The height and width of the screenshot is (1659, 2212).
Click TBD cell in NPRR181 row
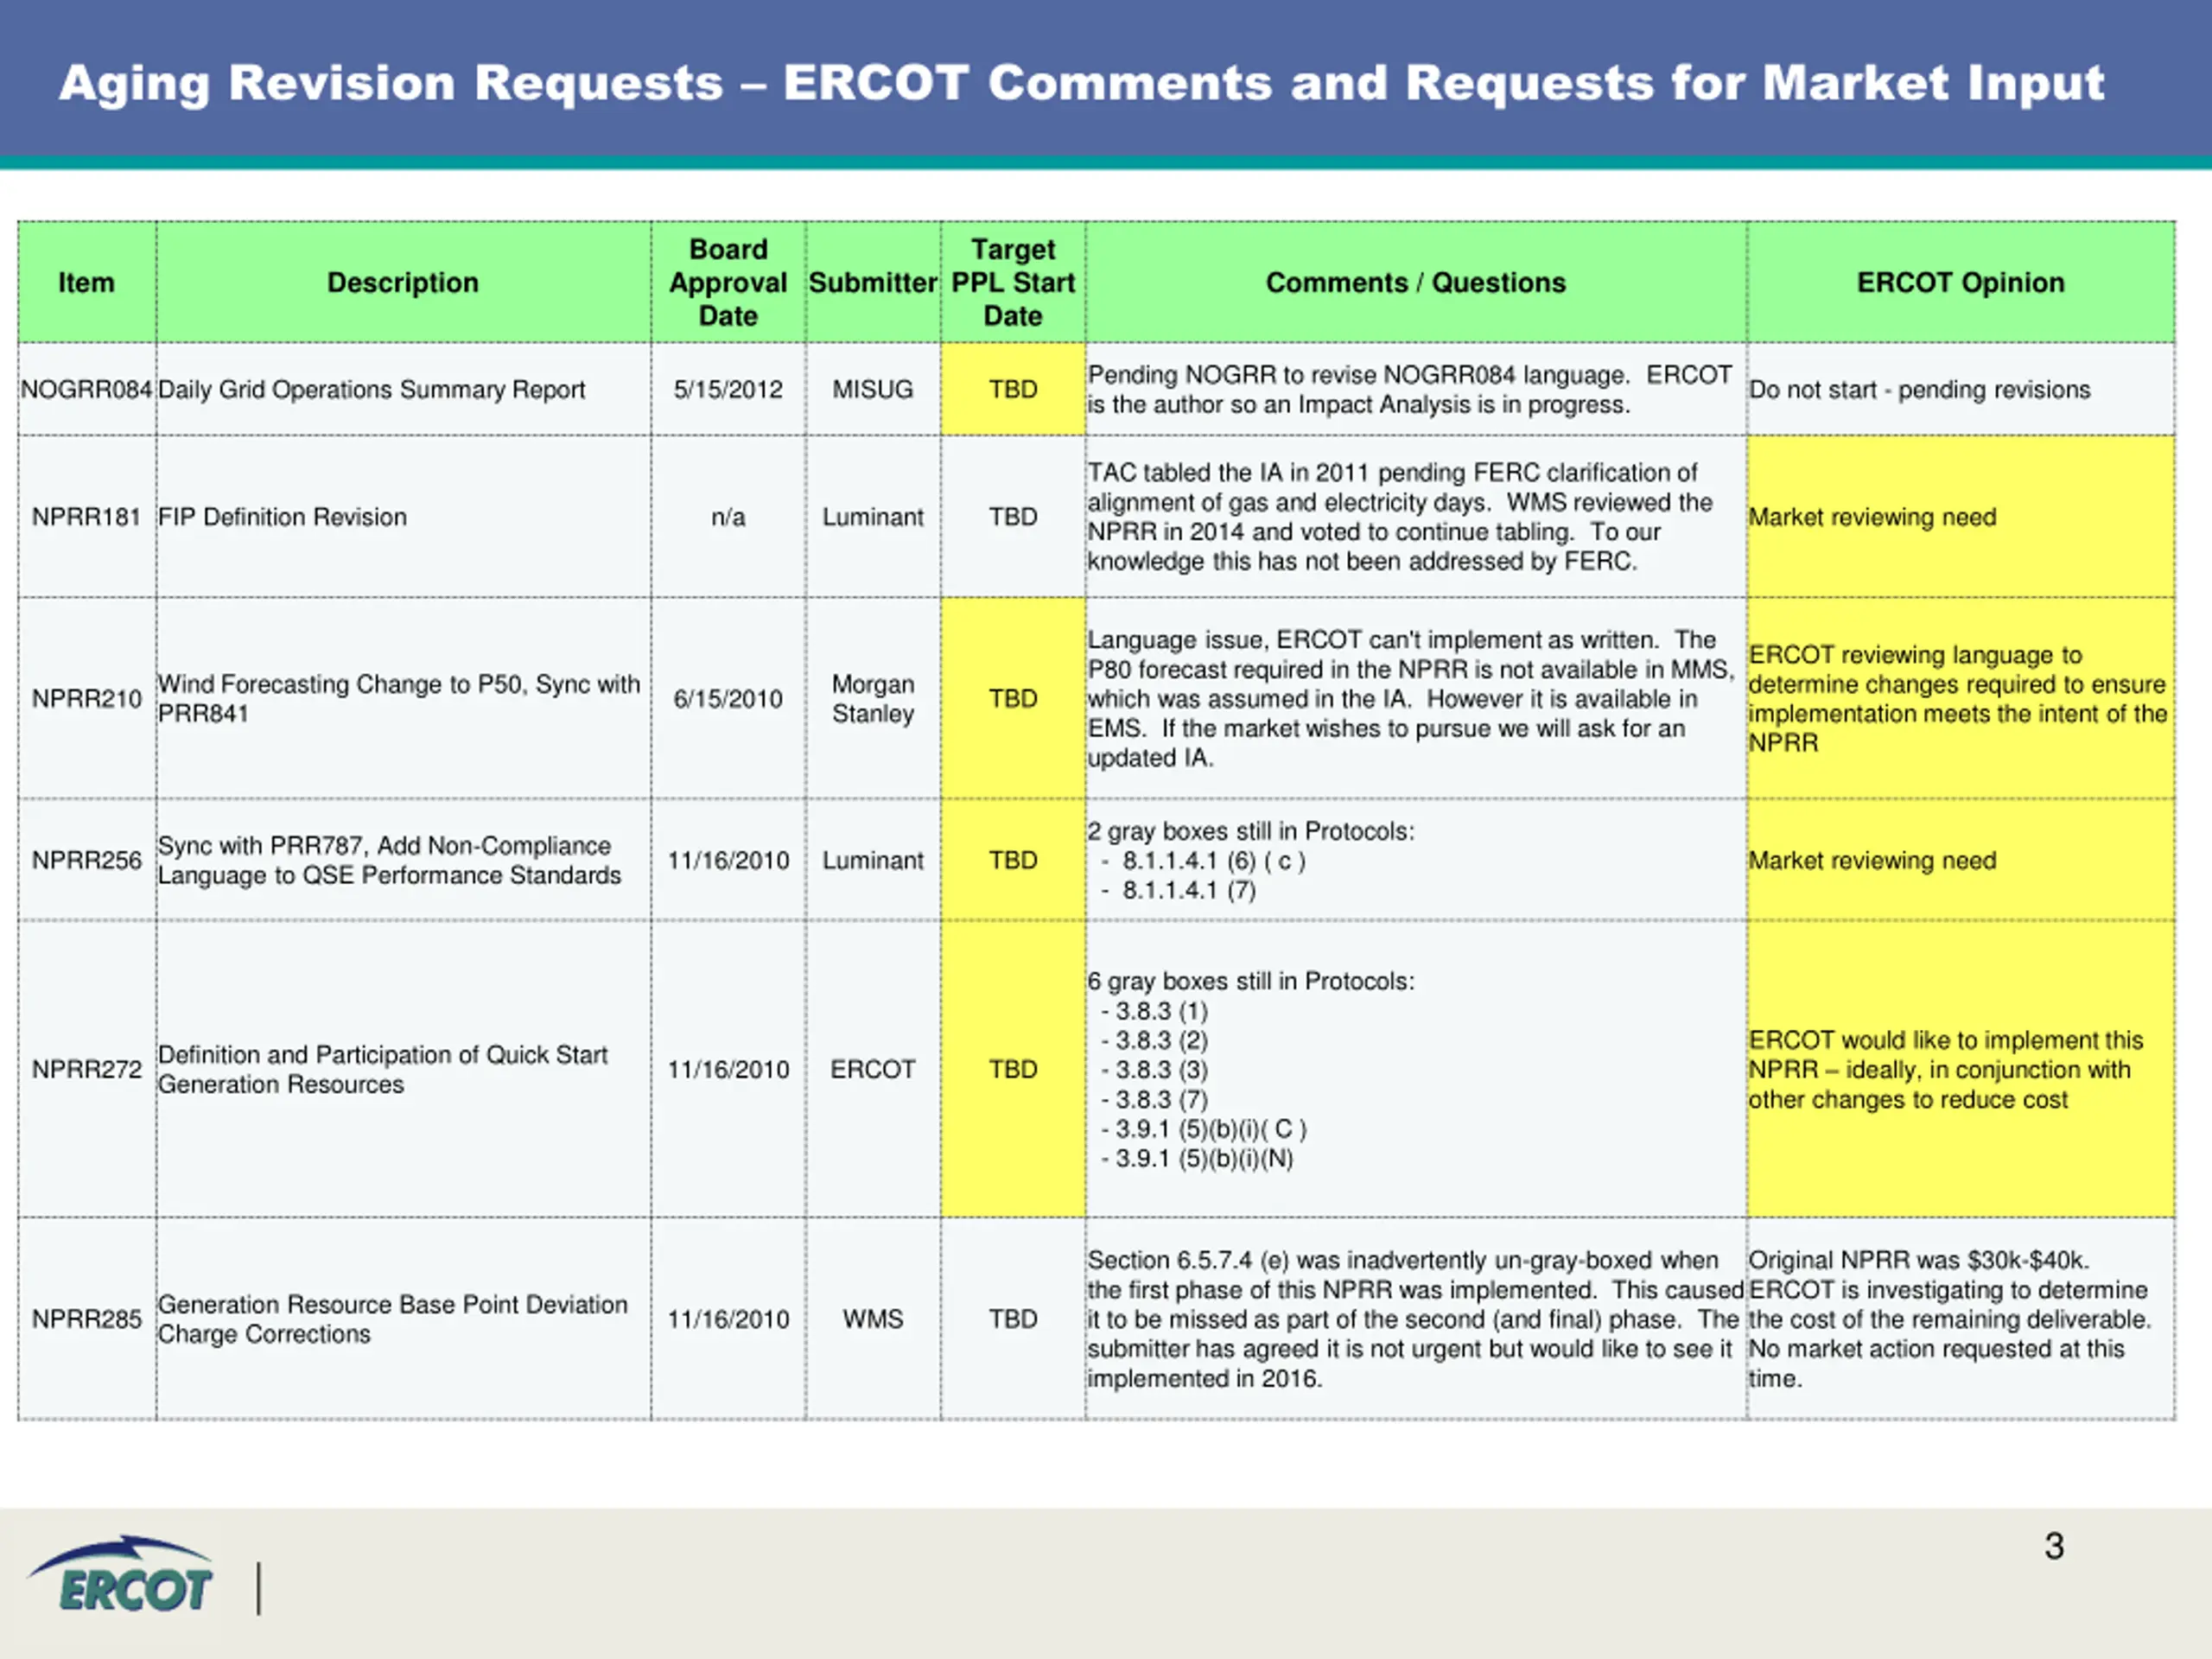click(x=1013, y=517)
